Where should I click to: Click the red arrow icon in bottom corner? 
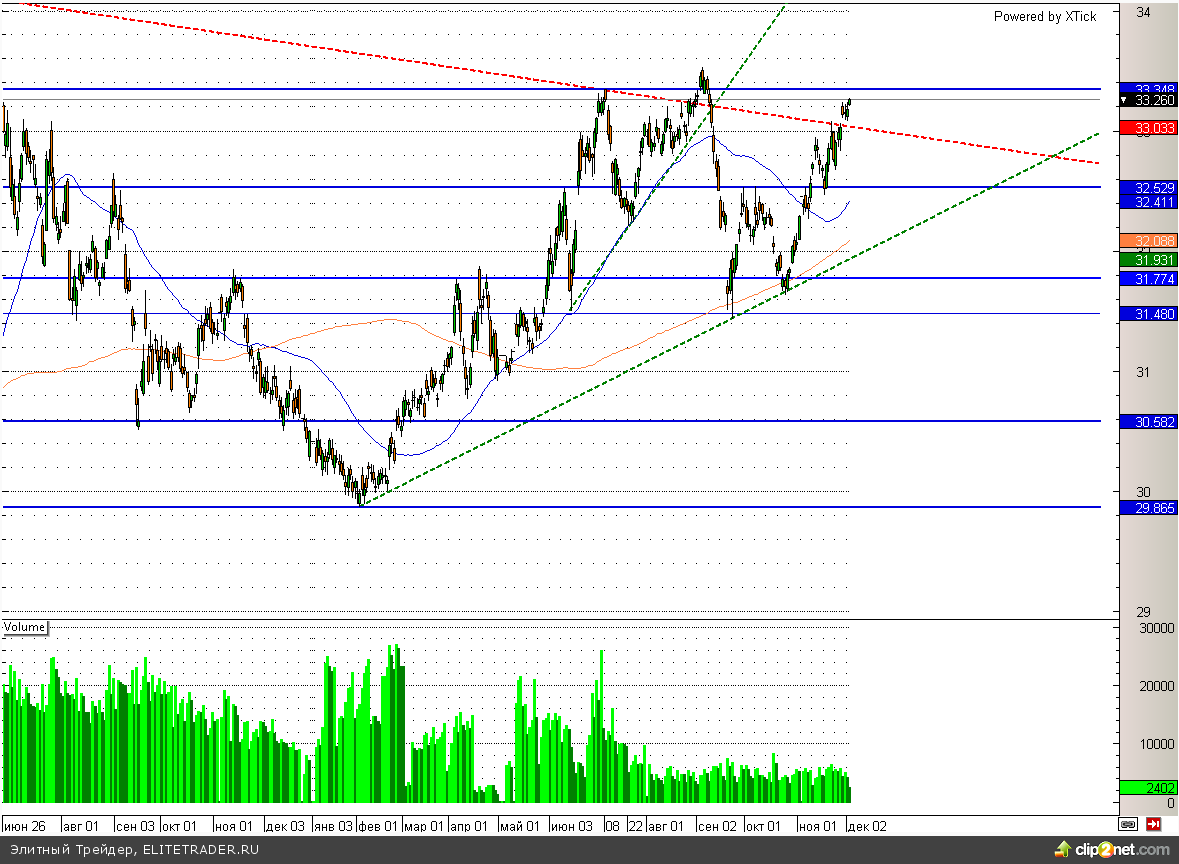(x=1153, y=825)
